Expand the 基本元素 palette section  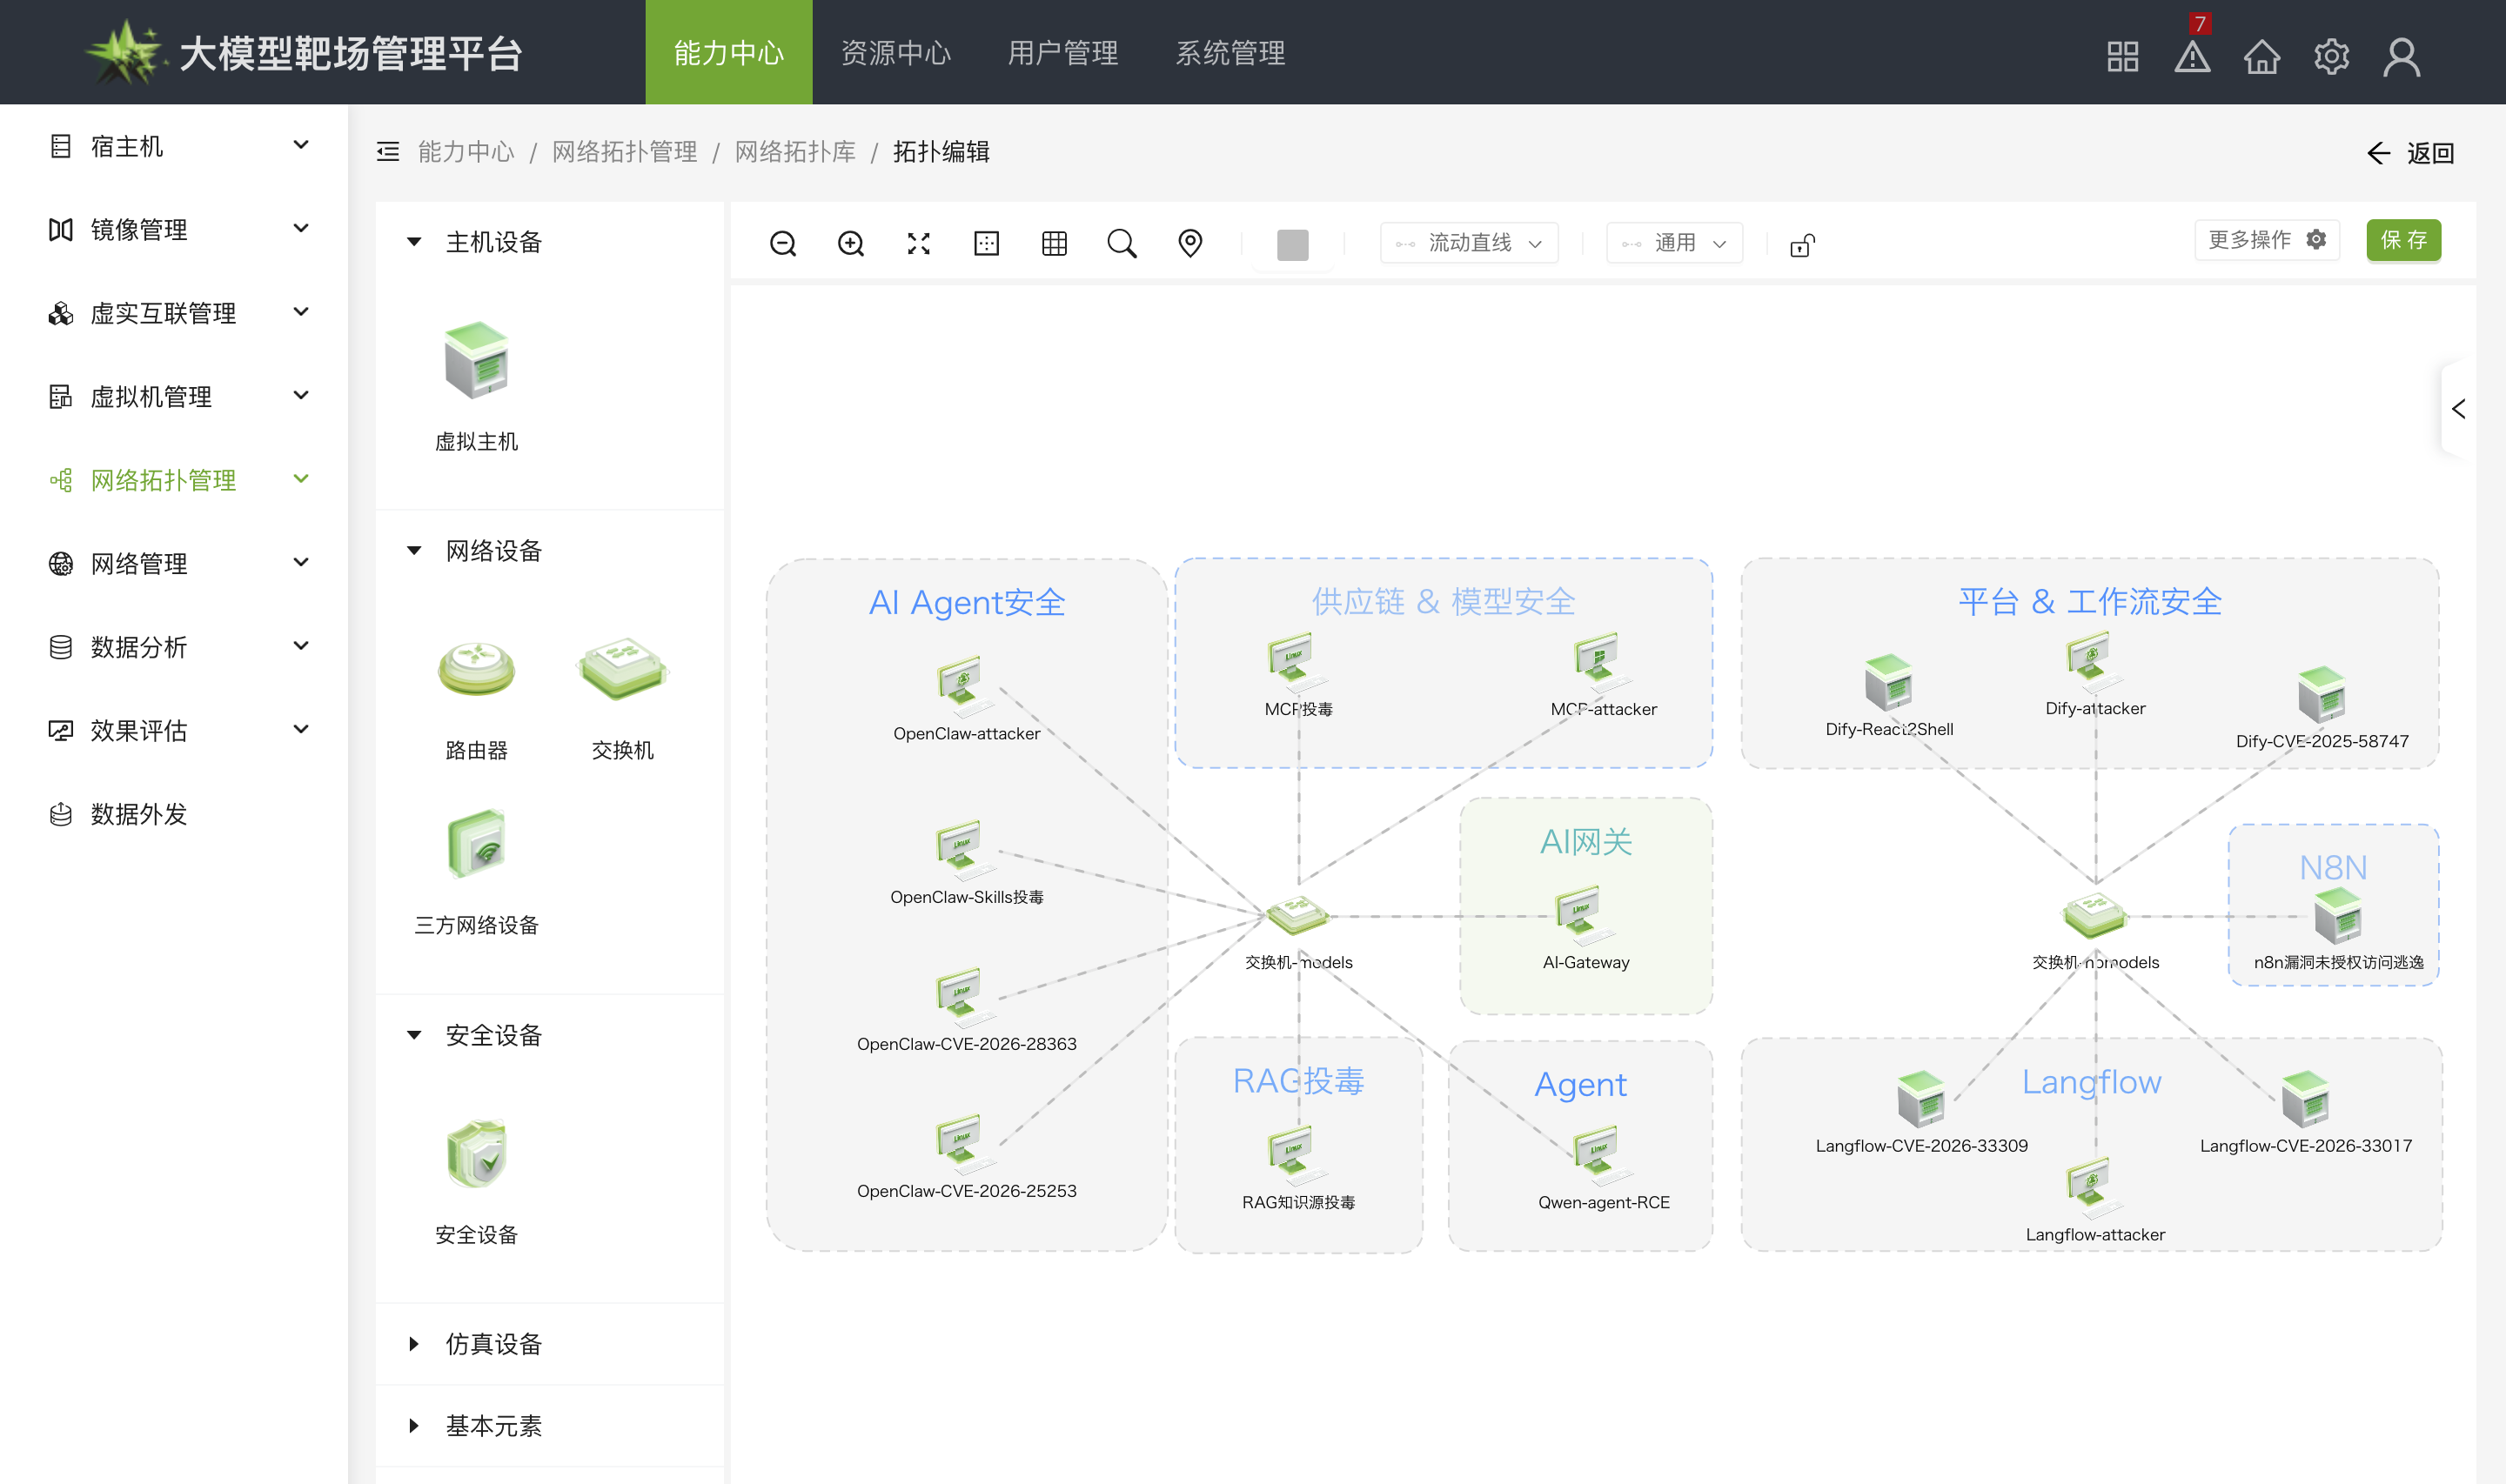click(414, 1426)
